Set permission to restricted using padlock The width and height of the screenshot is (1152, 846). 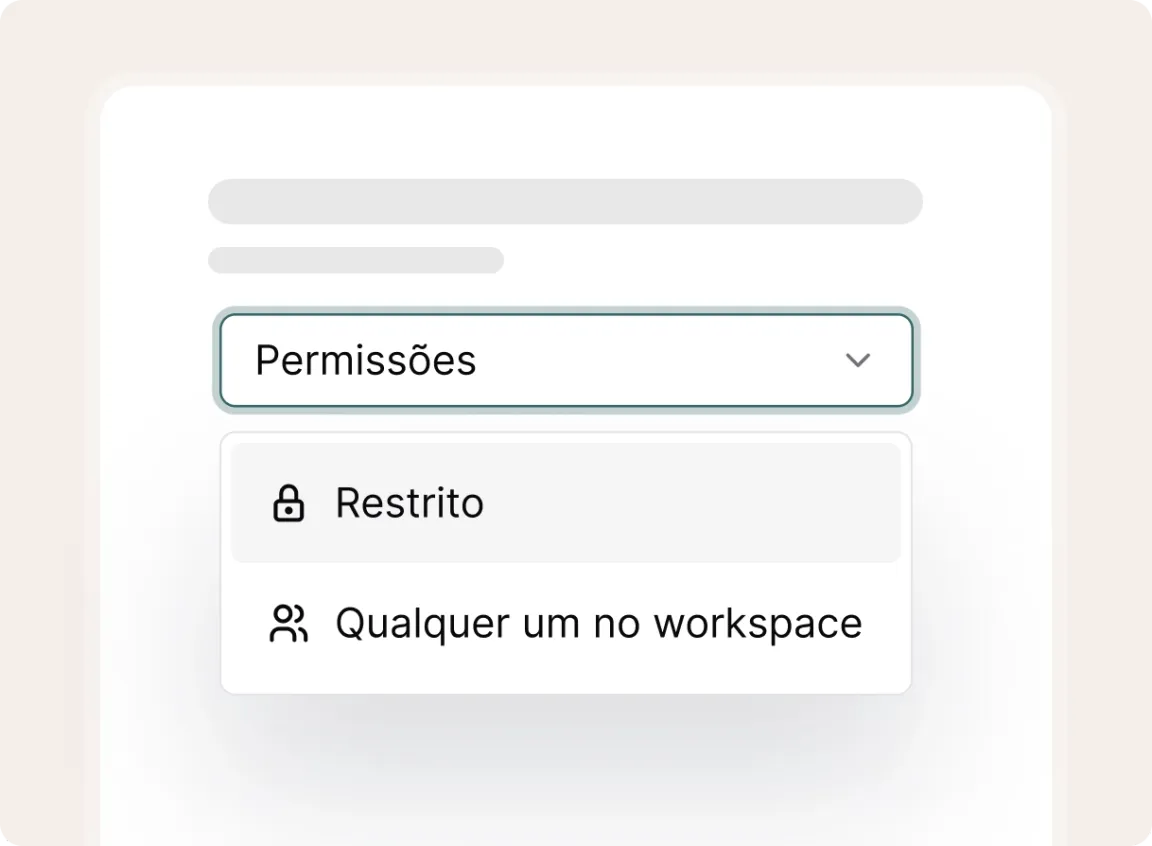tap(289, 503)
